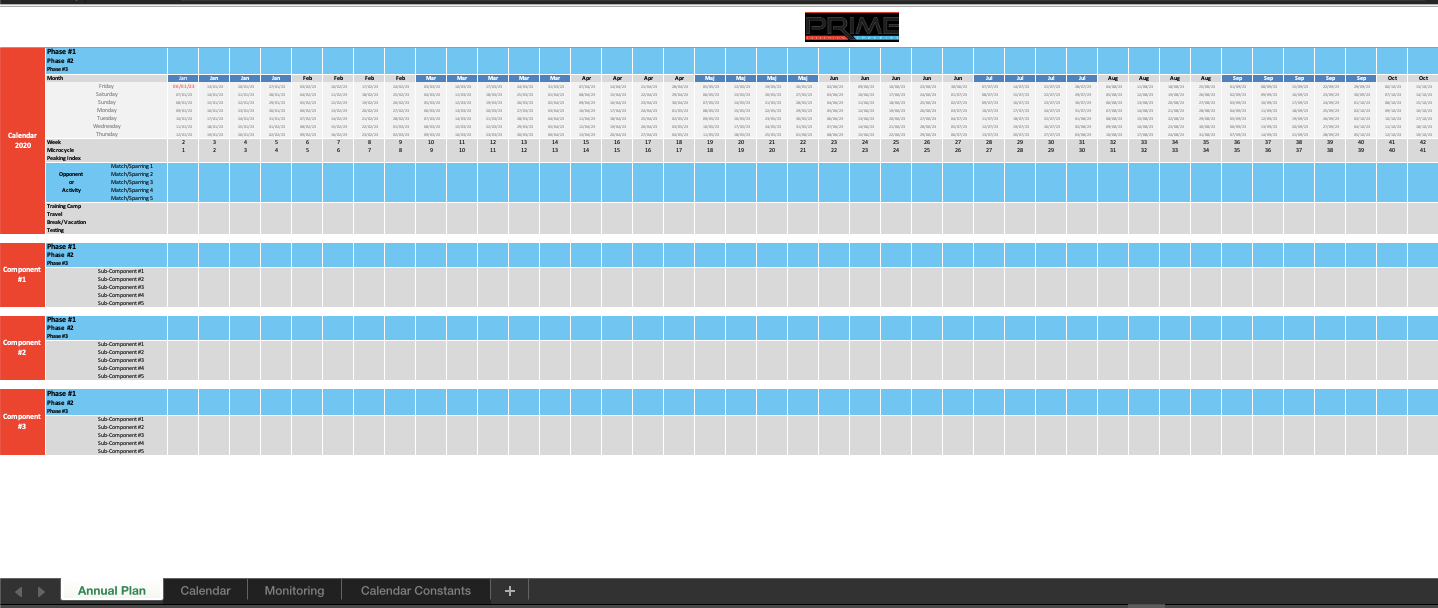
Task: Select the Peaking Index row label
Action: pyautogui.click(x=63, y=158)
